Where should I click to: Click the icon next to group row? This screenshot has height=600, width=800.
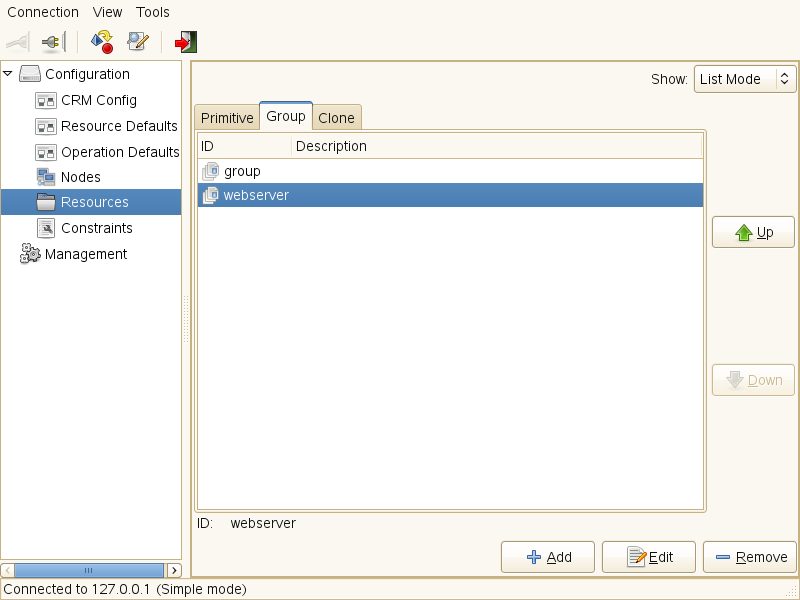point(210,171)
